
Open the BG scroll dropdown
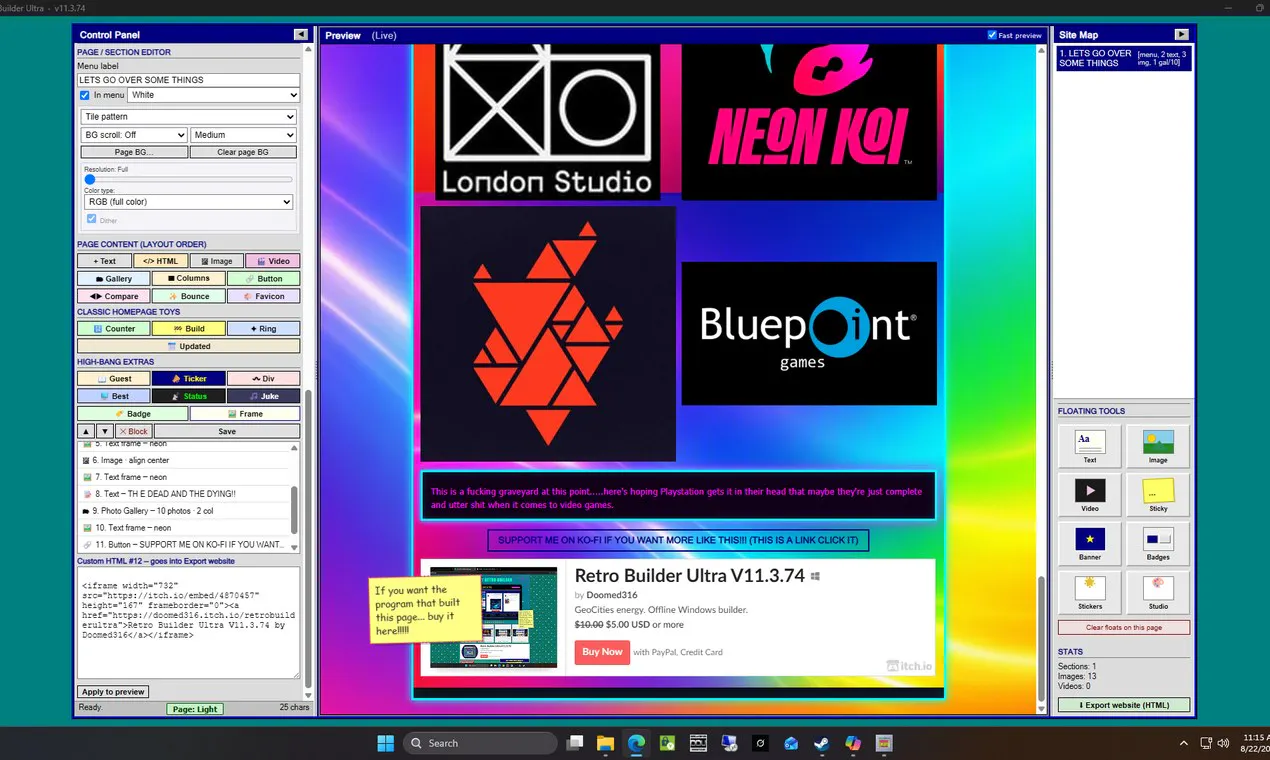(134, 135)
